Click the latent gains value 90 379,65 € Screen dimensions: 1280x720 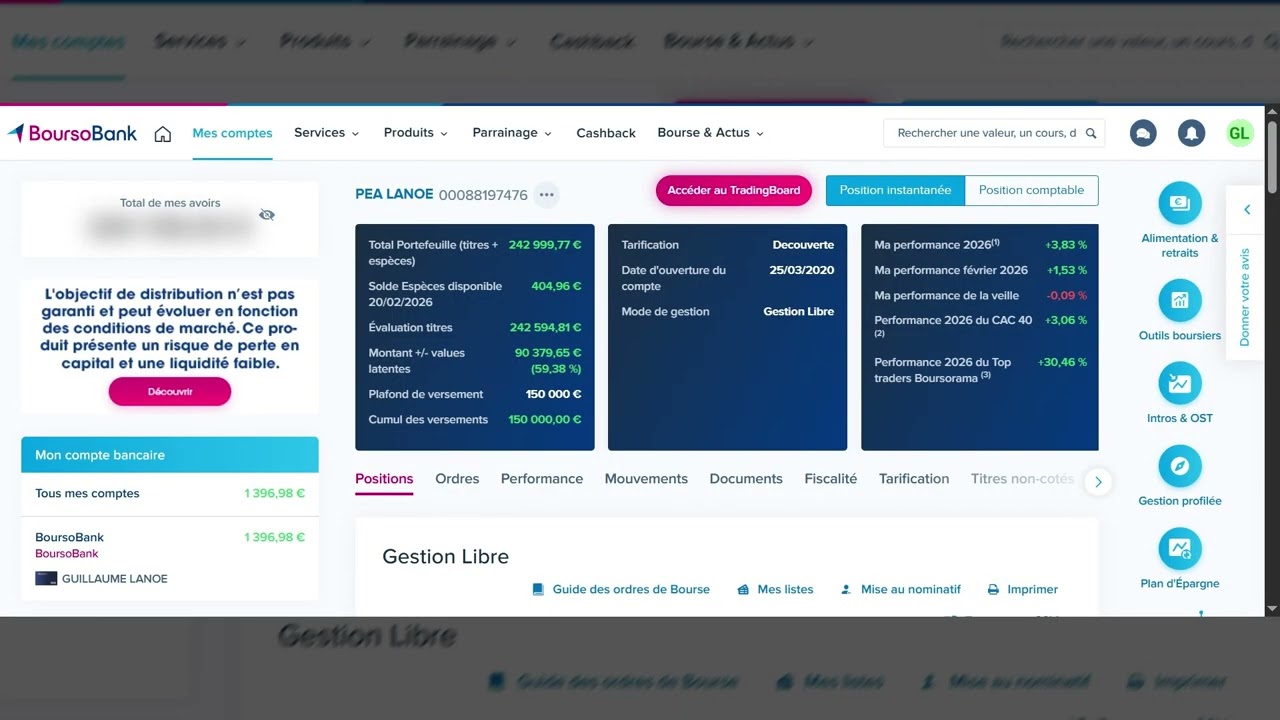(548, 353)
